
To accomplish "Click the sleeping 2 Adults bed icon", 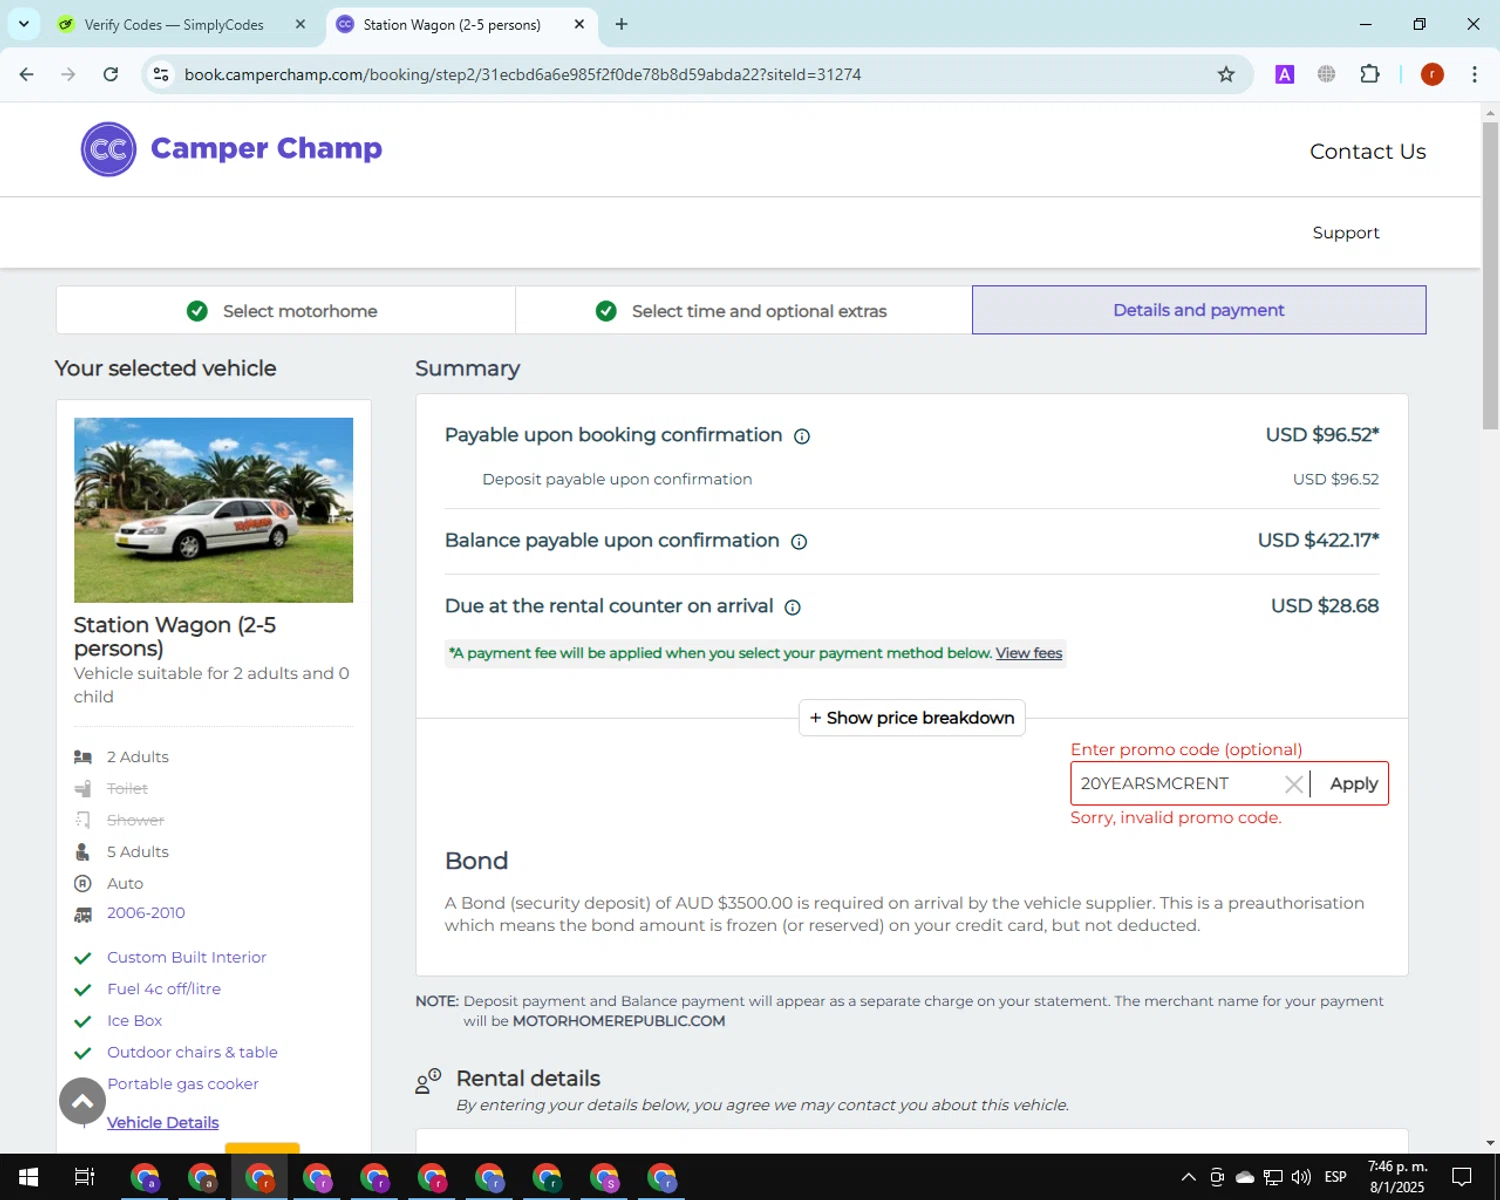I will point(83,757).
